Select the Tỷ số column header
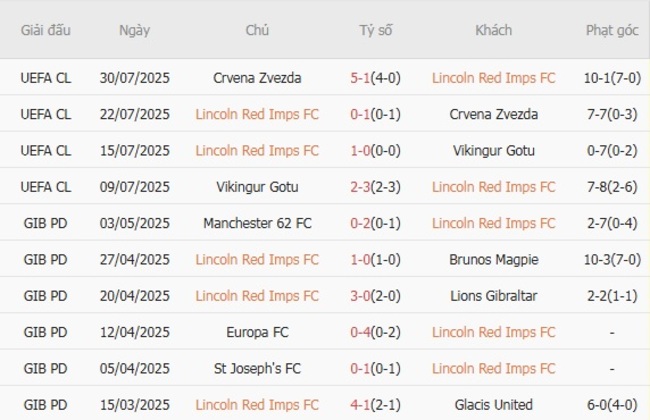The width and height of the screenshot is (650, 420). tap(376, 30)
